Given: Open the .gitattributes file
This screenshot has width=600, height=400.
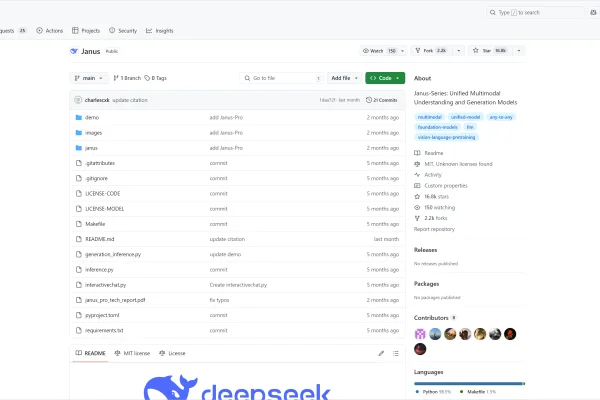Looking at the screenshot, I should (x=100, y=163).
